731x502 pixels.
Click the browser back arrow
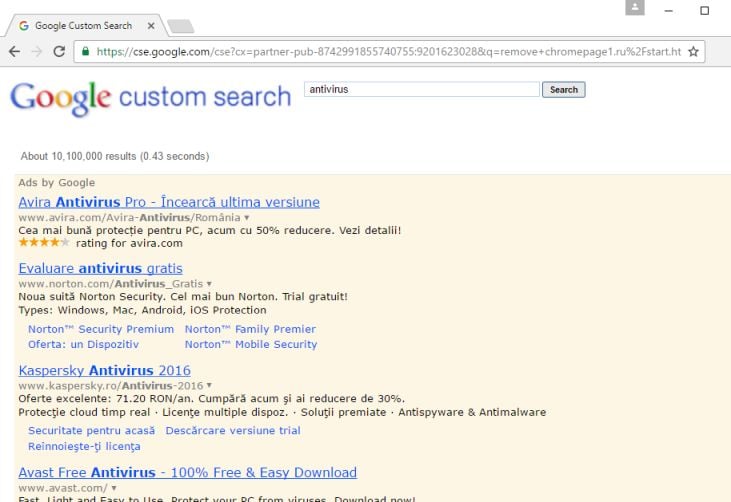pyautogui.click(x=14, y=51)
